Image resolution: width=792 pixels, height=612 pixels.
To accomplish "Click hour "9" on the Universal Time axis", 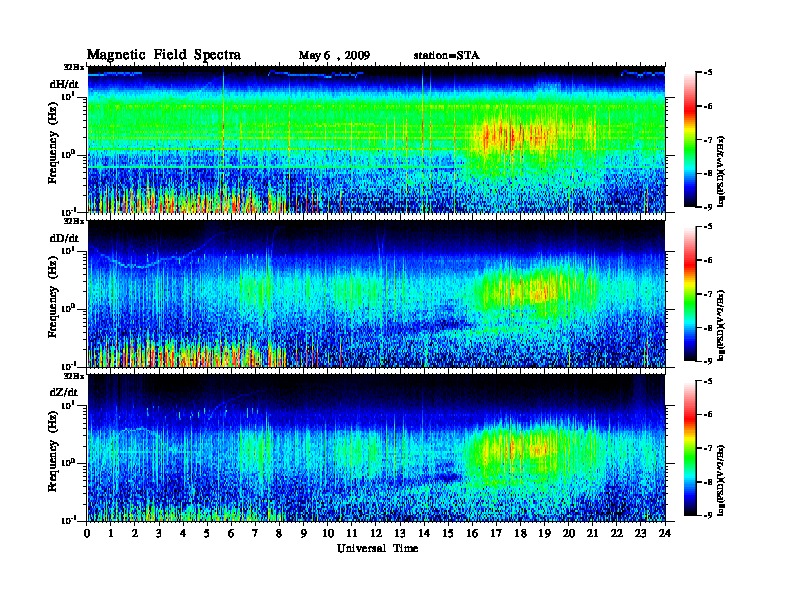I will (x=304, y=533).
